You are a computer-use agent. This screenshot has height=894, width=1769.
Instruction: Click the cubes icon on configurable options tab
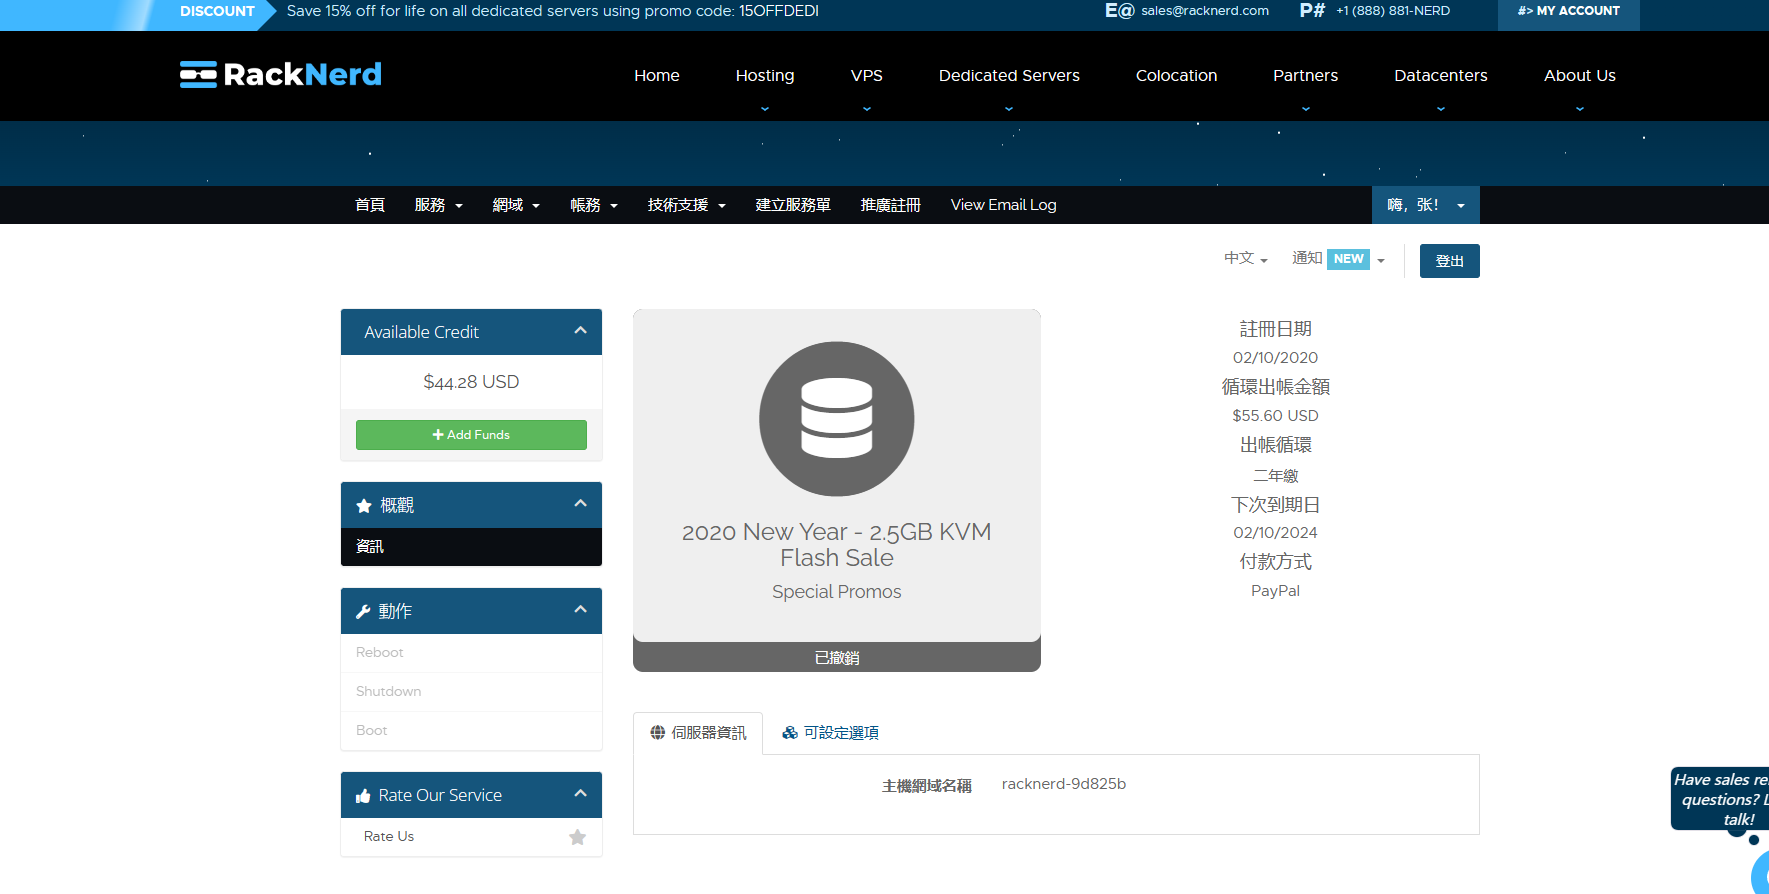pyautogui.click(x=790, y=733)
